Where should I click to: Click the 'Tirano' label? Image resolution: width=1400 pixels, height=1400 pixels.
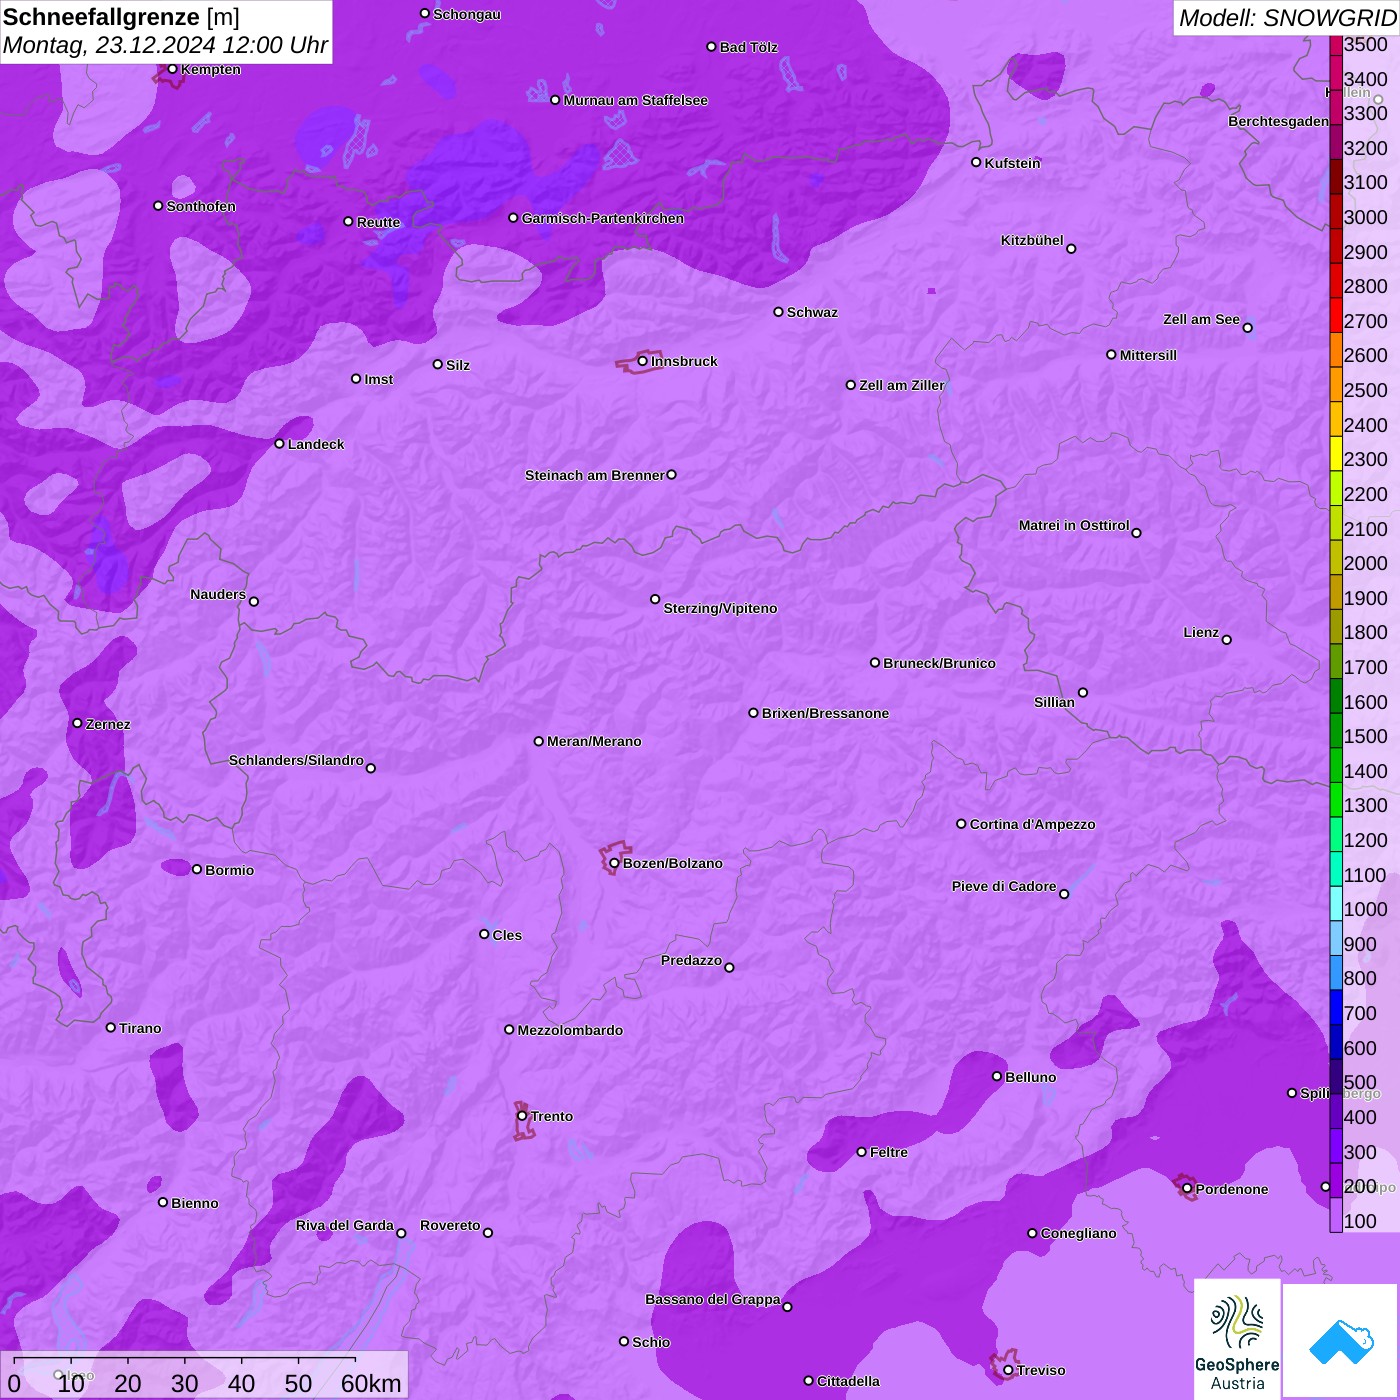(140, 1028)
